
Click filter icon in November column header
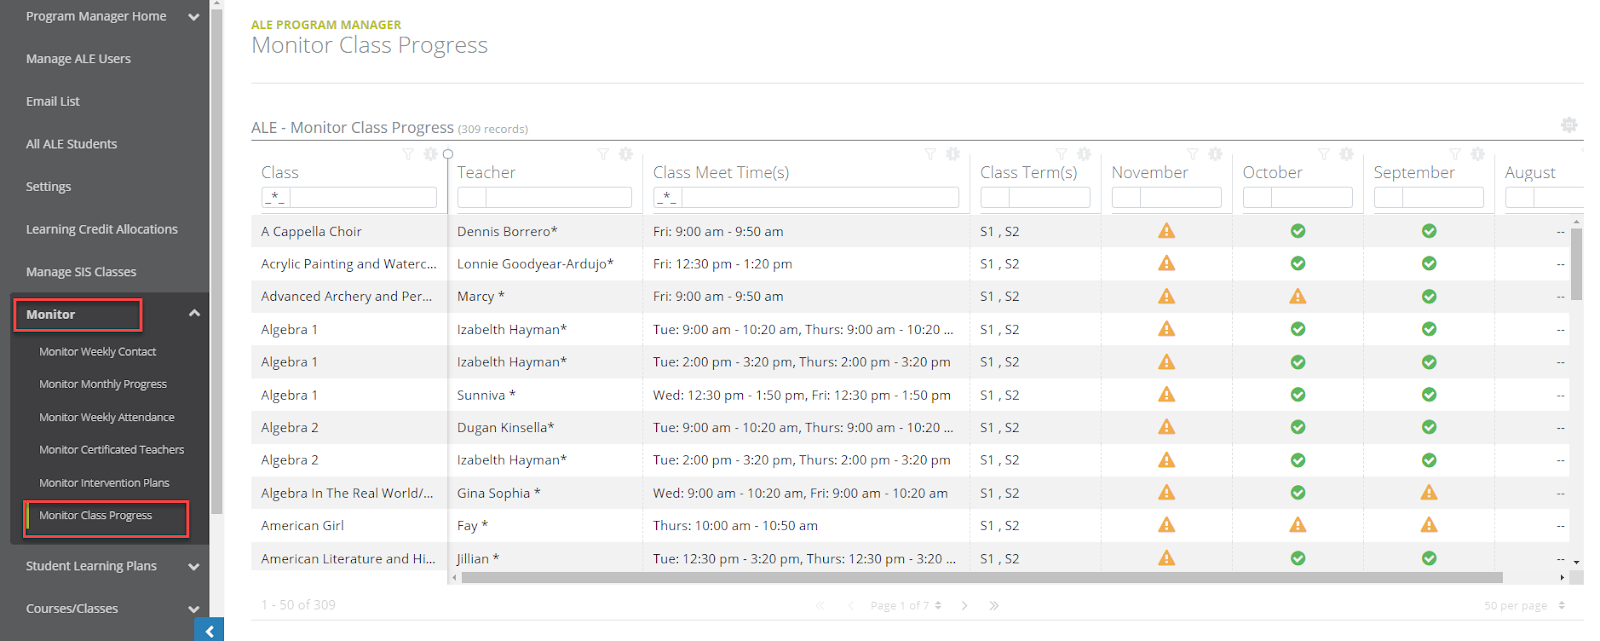pos(1193,154)
